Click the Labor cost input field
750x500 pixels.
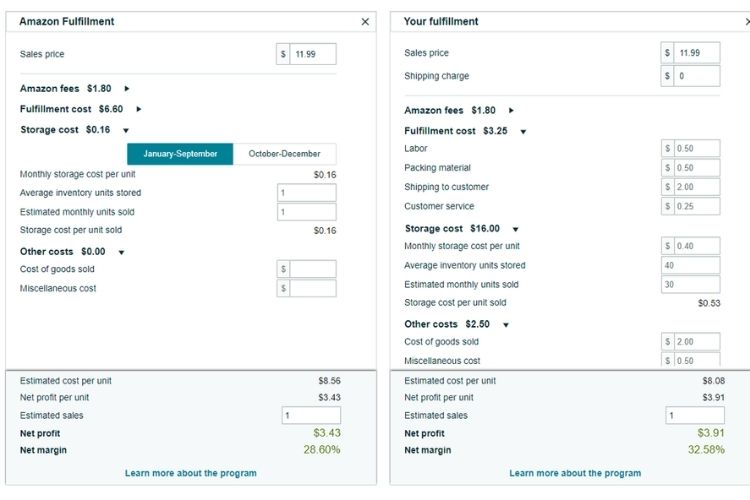point(696,148)
